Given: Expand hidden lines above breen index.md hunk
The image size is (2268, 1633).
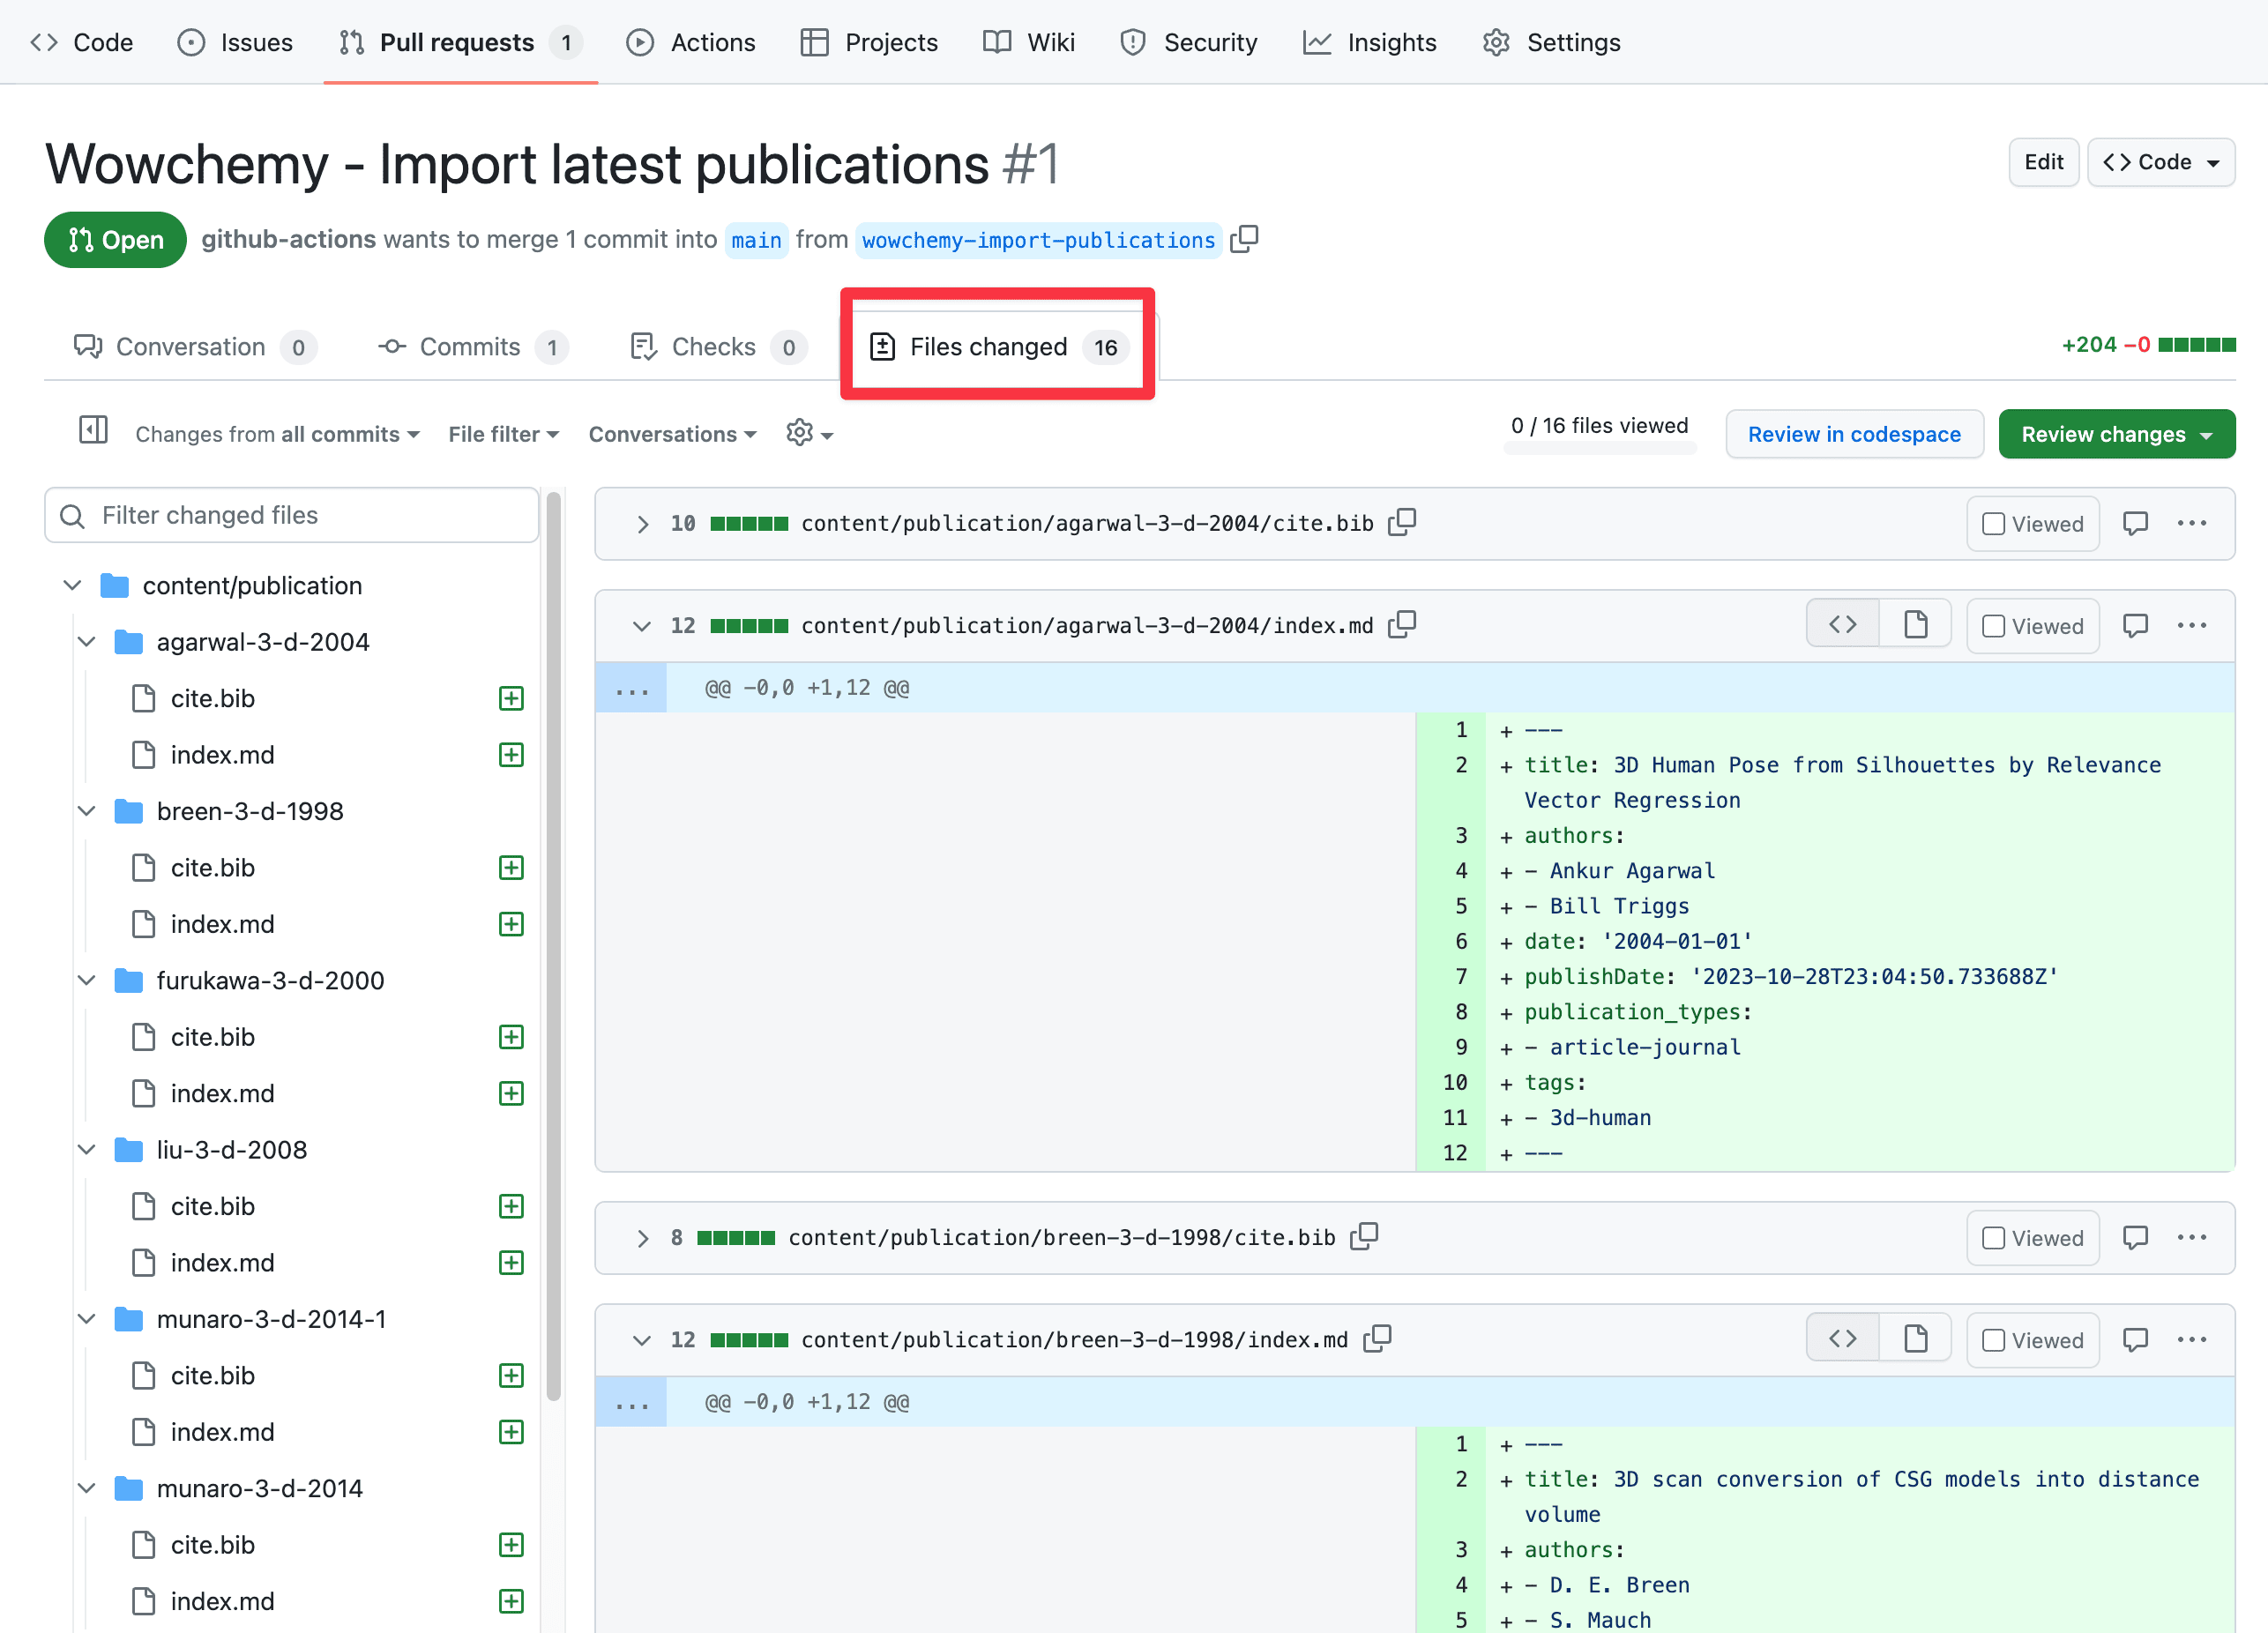Looking at the screenshot, I should pyautogui.click(x=631, y=1402).
